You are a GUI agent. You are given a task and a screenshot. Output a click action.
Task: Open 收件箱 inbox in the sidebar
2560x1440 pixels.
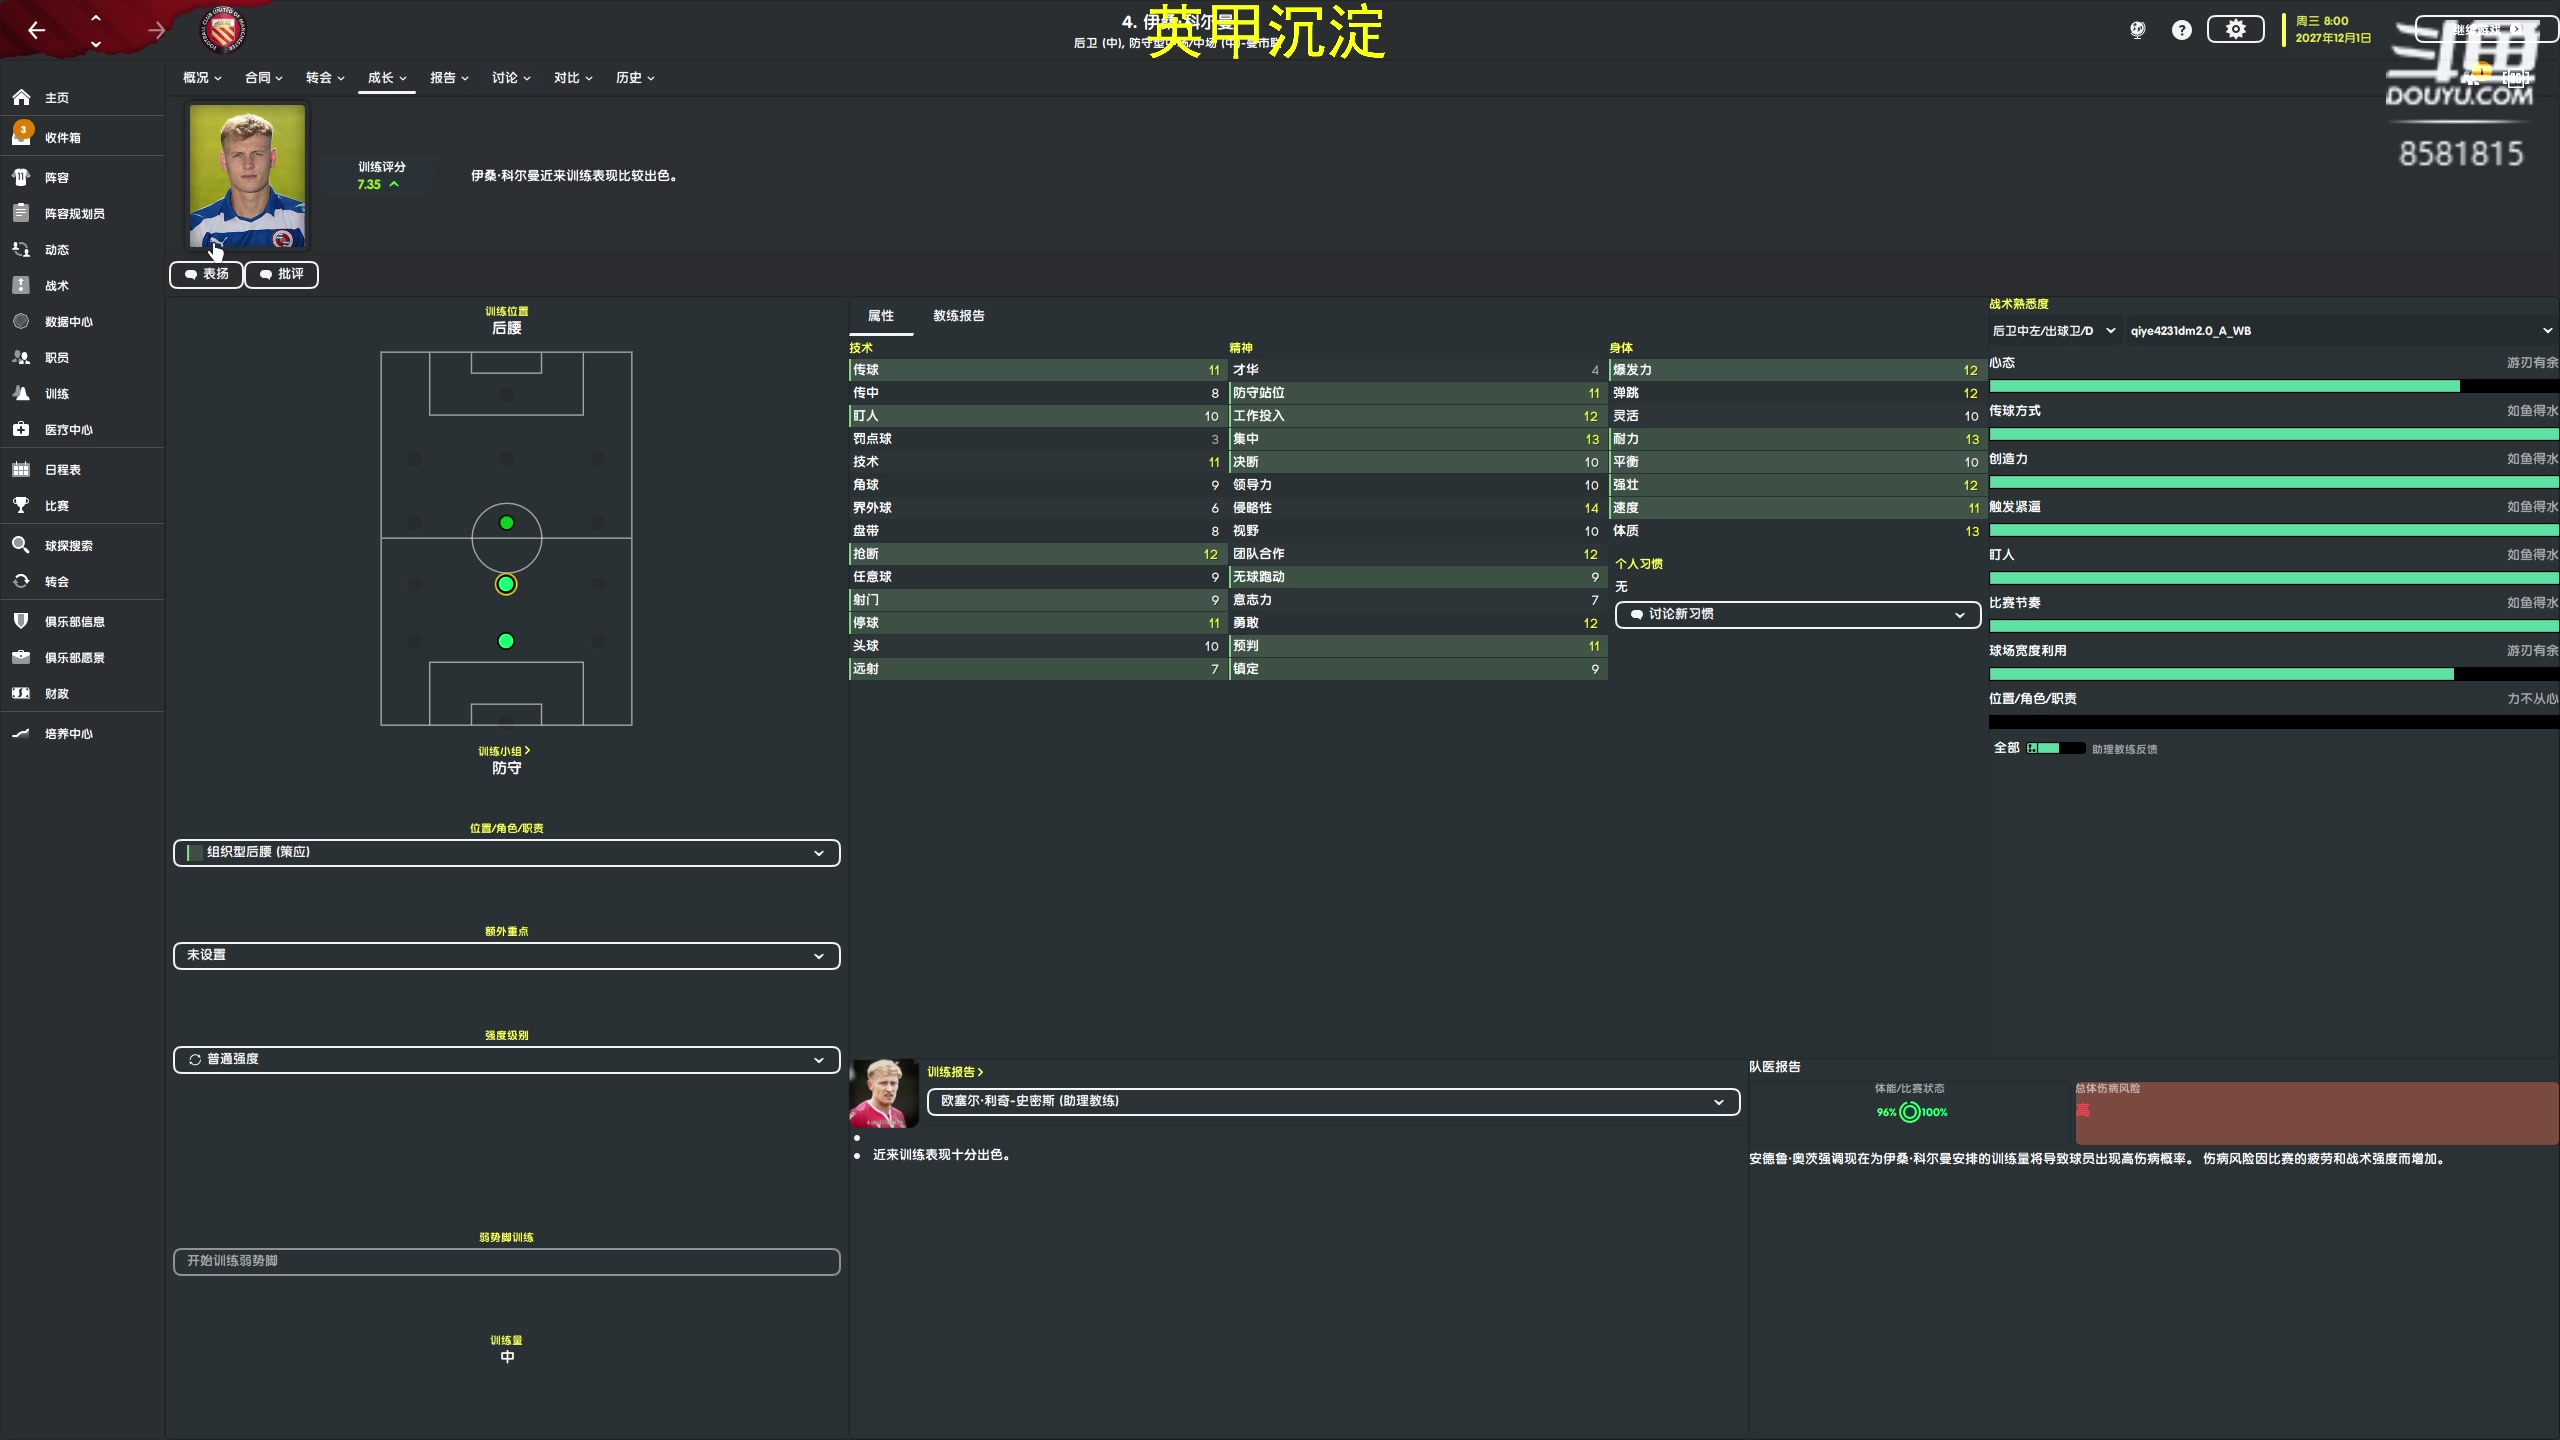62,137
